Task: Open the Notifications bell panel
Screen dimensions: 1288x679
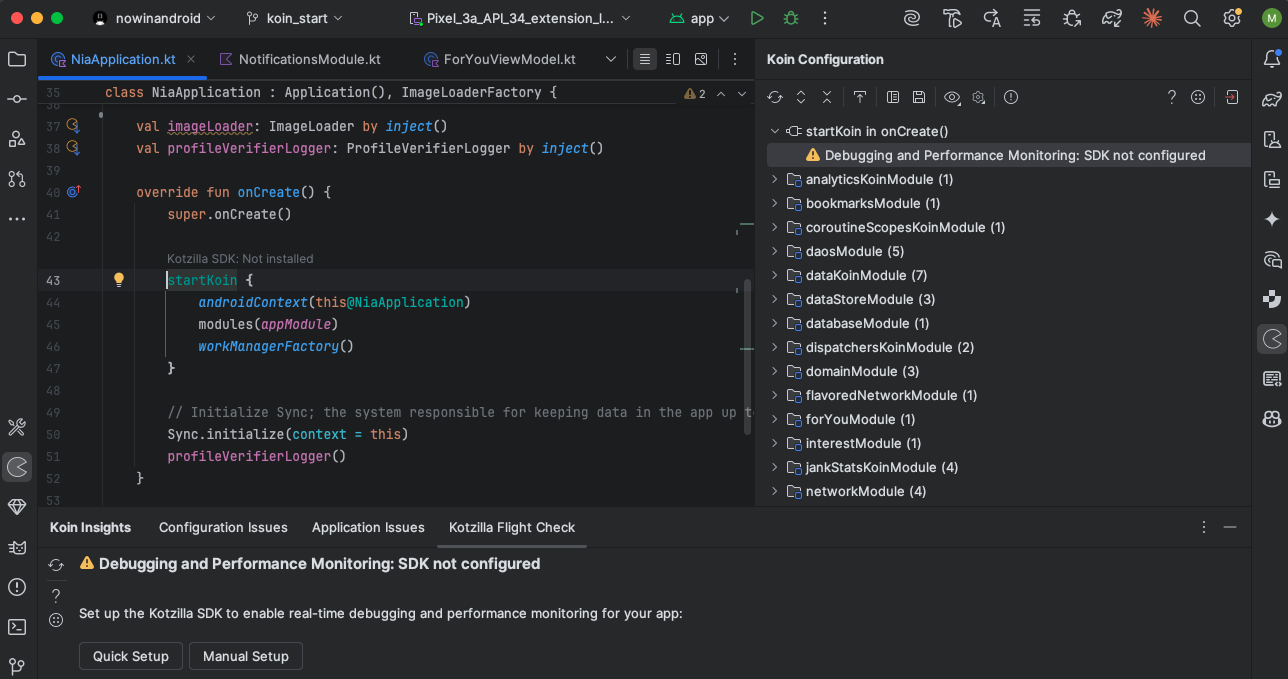Action: pyautogui.click(x=1271, y=59)
